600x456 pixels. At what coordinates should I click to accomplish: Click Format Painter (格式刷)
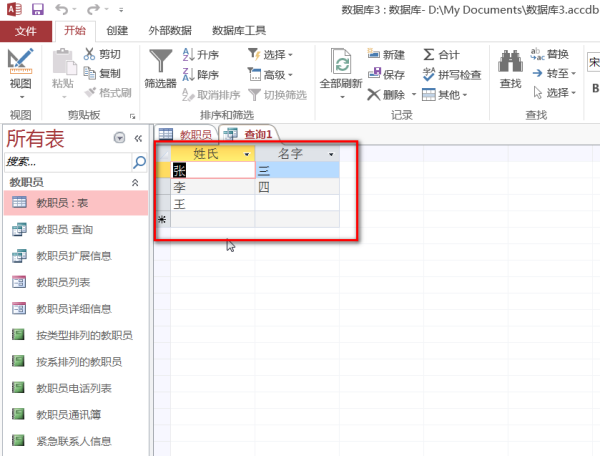[x=108, y=93]
